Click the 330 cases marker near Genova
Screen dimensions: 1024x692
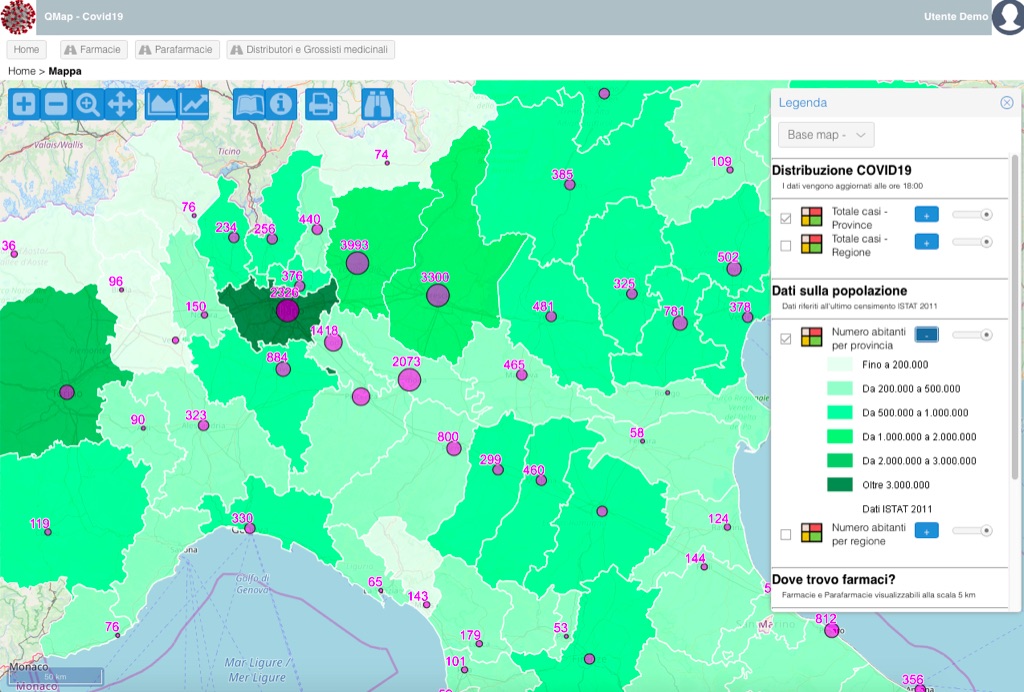(249, 528)
